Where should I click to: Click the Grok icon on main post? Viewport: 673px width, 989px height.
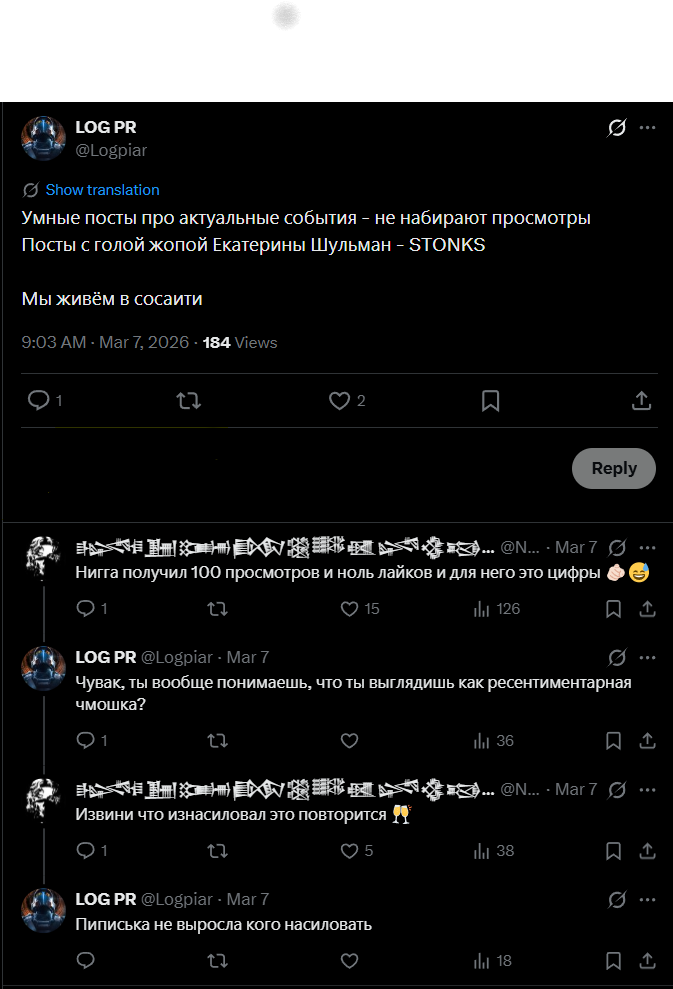point(617,128)
